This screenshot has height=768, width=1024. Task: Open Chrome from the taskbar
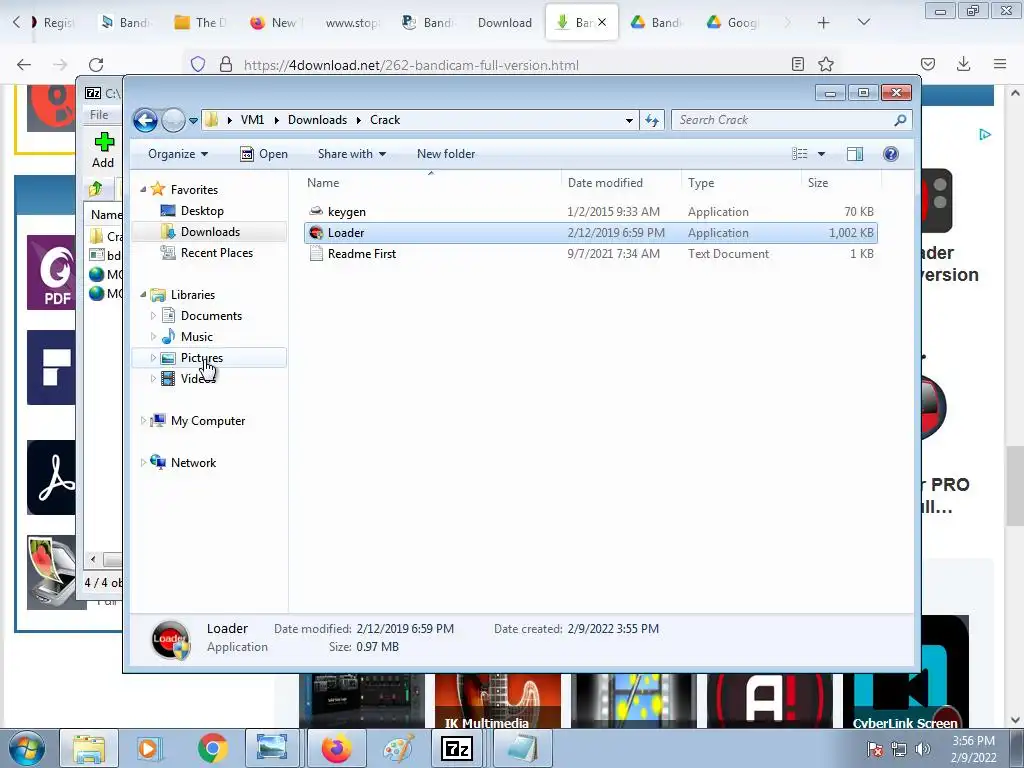click(x=212, y=748)
